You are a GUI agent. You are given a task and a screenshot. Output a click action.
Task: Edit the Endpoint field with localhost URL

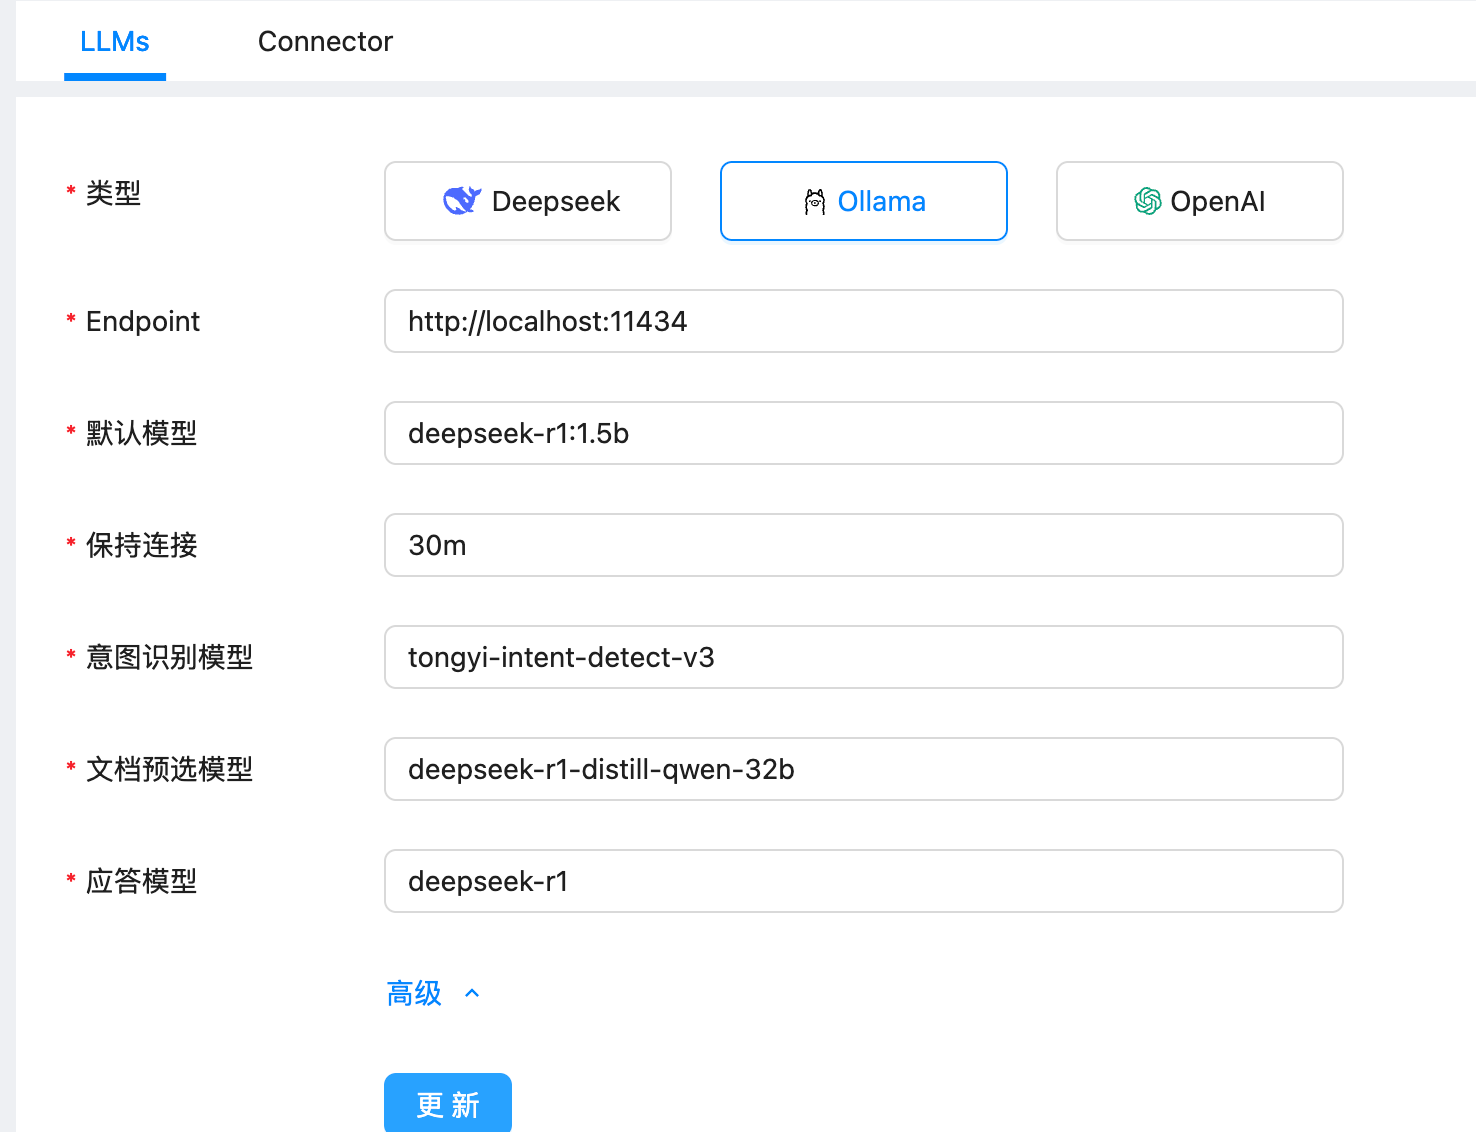point(864,321)
